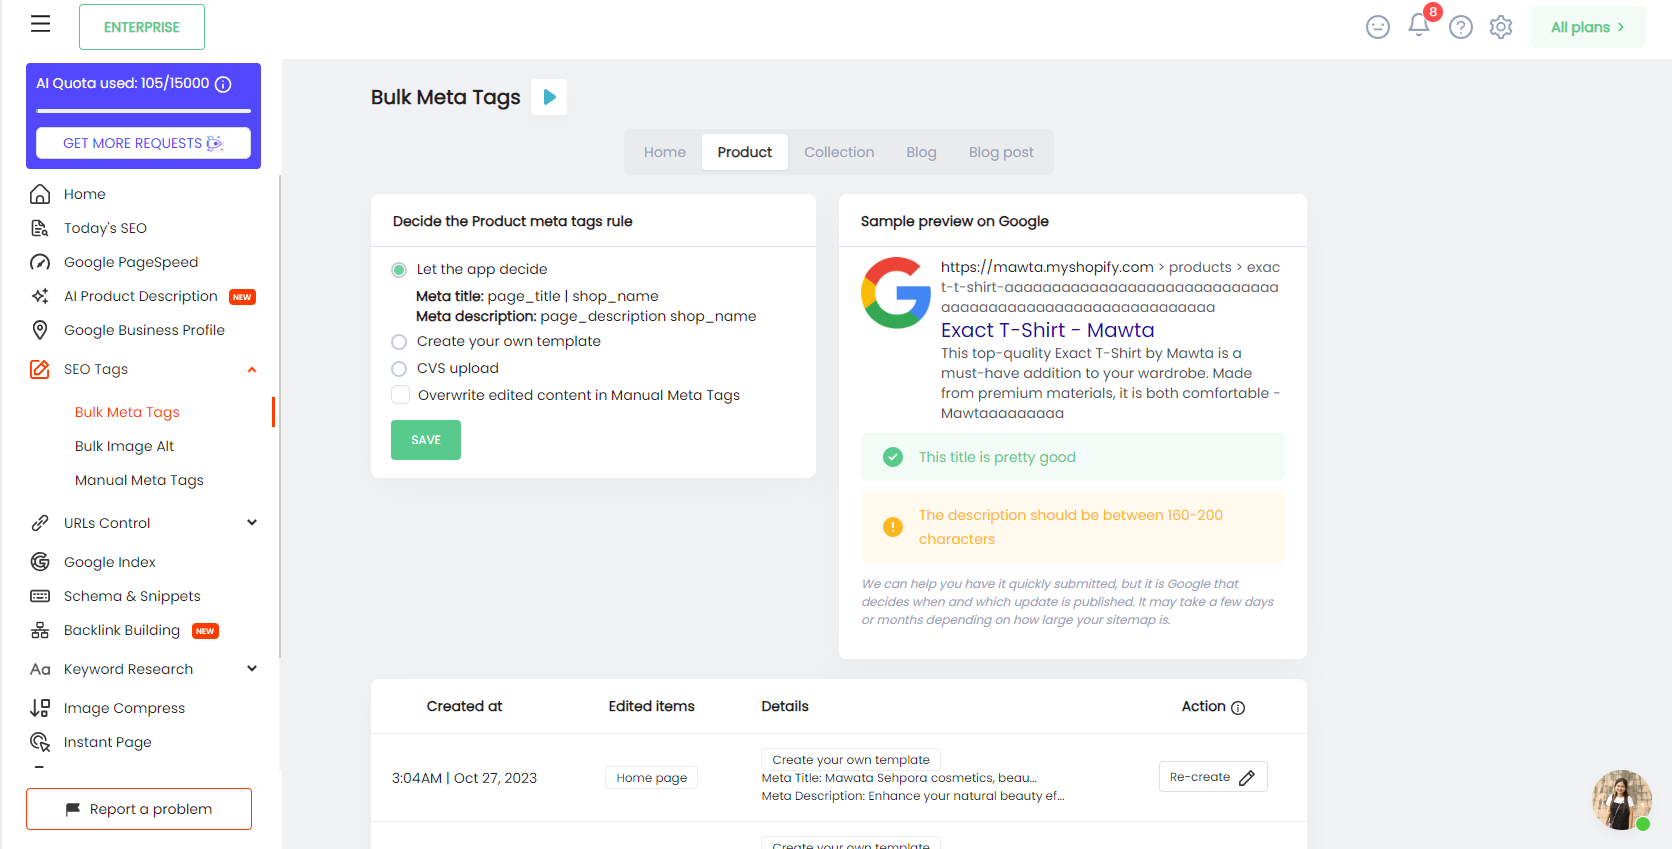The image size is (1672, 849).
Task: Click AI Quota info icon
Action: point(223,84)
